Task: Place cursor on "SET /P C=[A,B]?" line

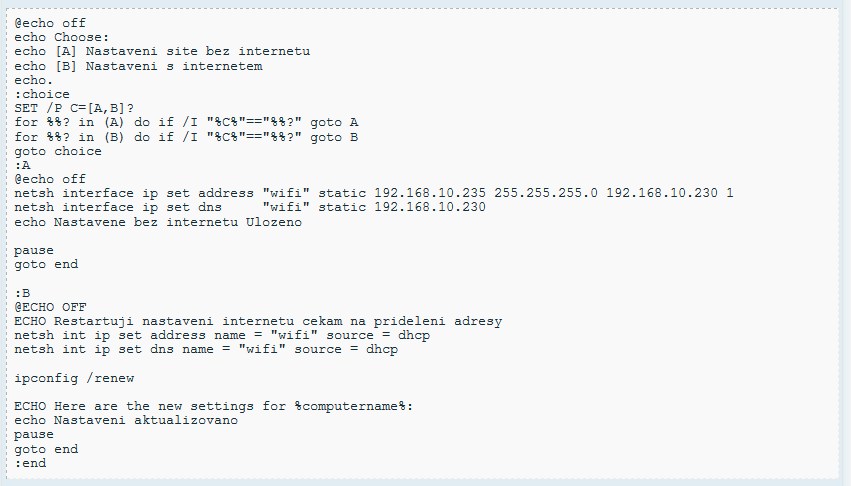Action: [74, 108]
